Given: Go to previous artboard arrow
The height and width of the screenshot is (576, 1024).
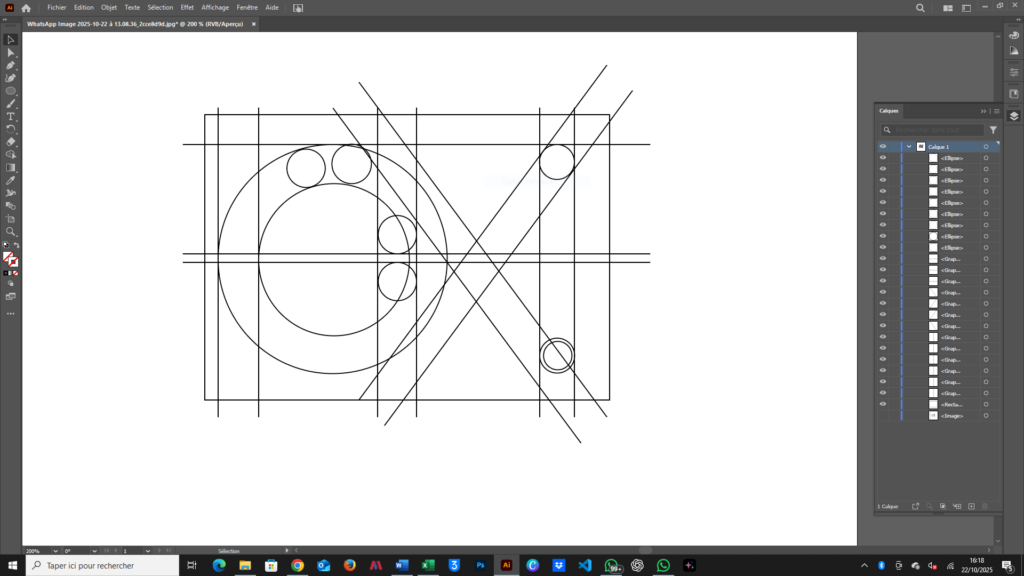Looking at the screenshot, I should pos(116,551).
